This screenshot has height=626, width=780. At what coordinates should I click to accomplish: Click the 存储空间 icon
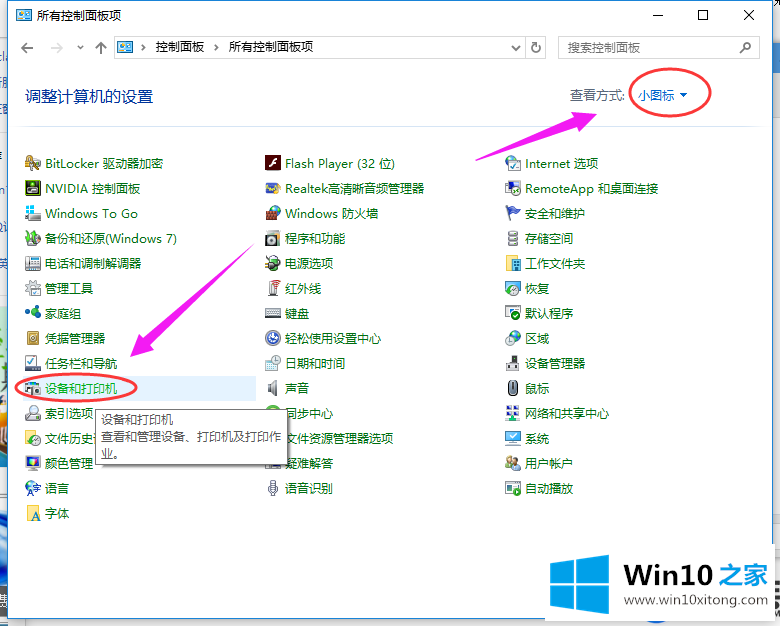click(513, 238)
